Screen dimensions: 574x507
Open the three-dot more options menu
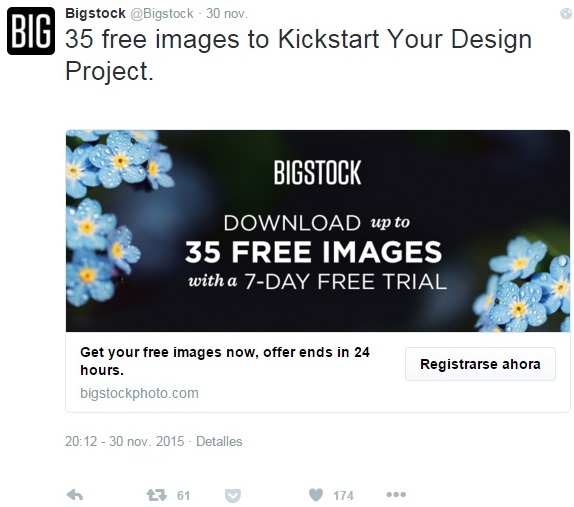[396, 495]
